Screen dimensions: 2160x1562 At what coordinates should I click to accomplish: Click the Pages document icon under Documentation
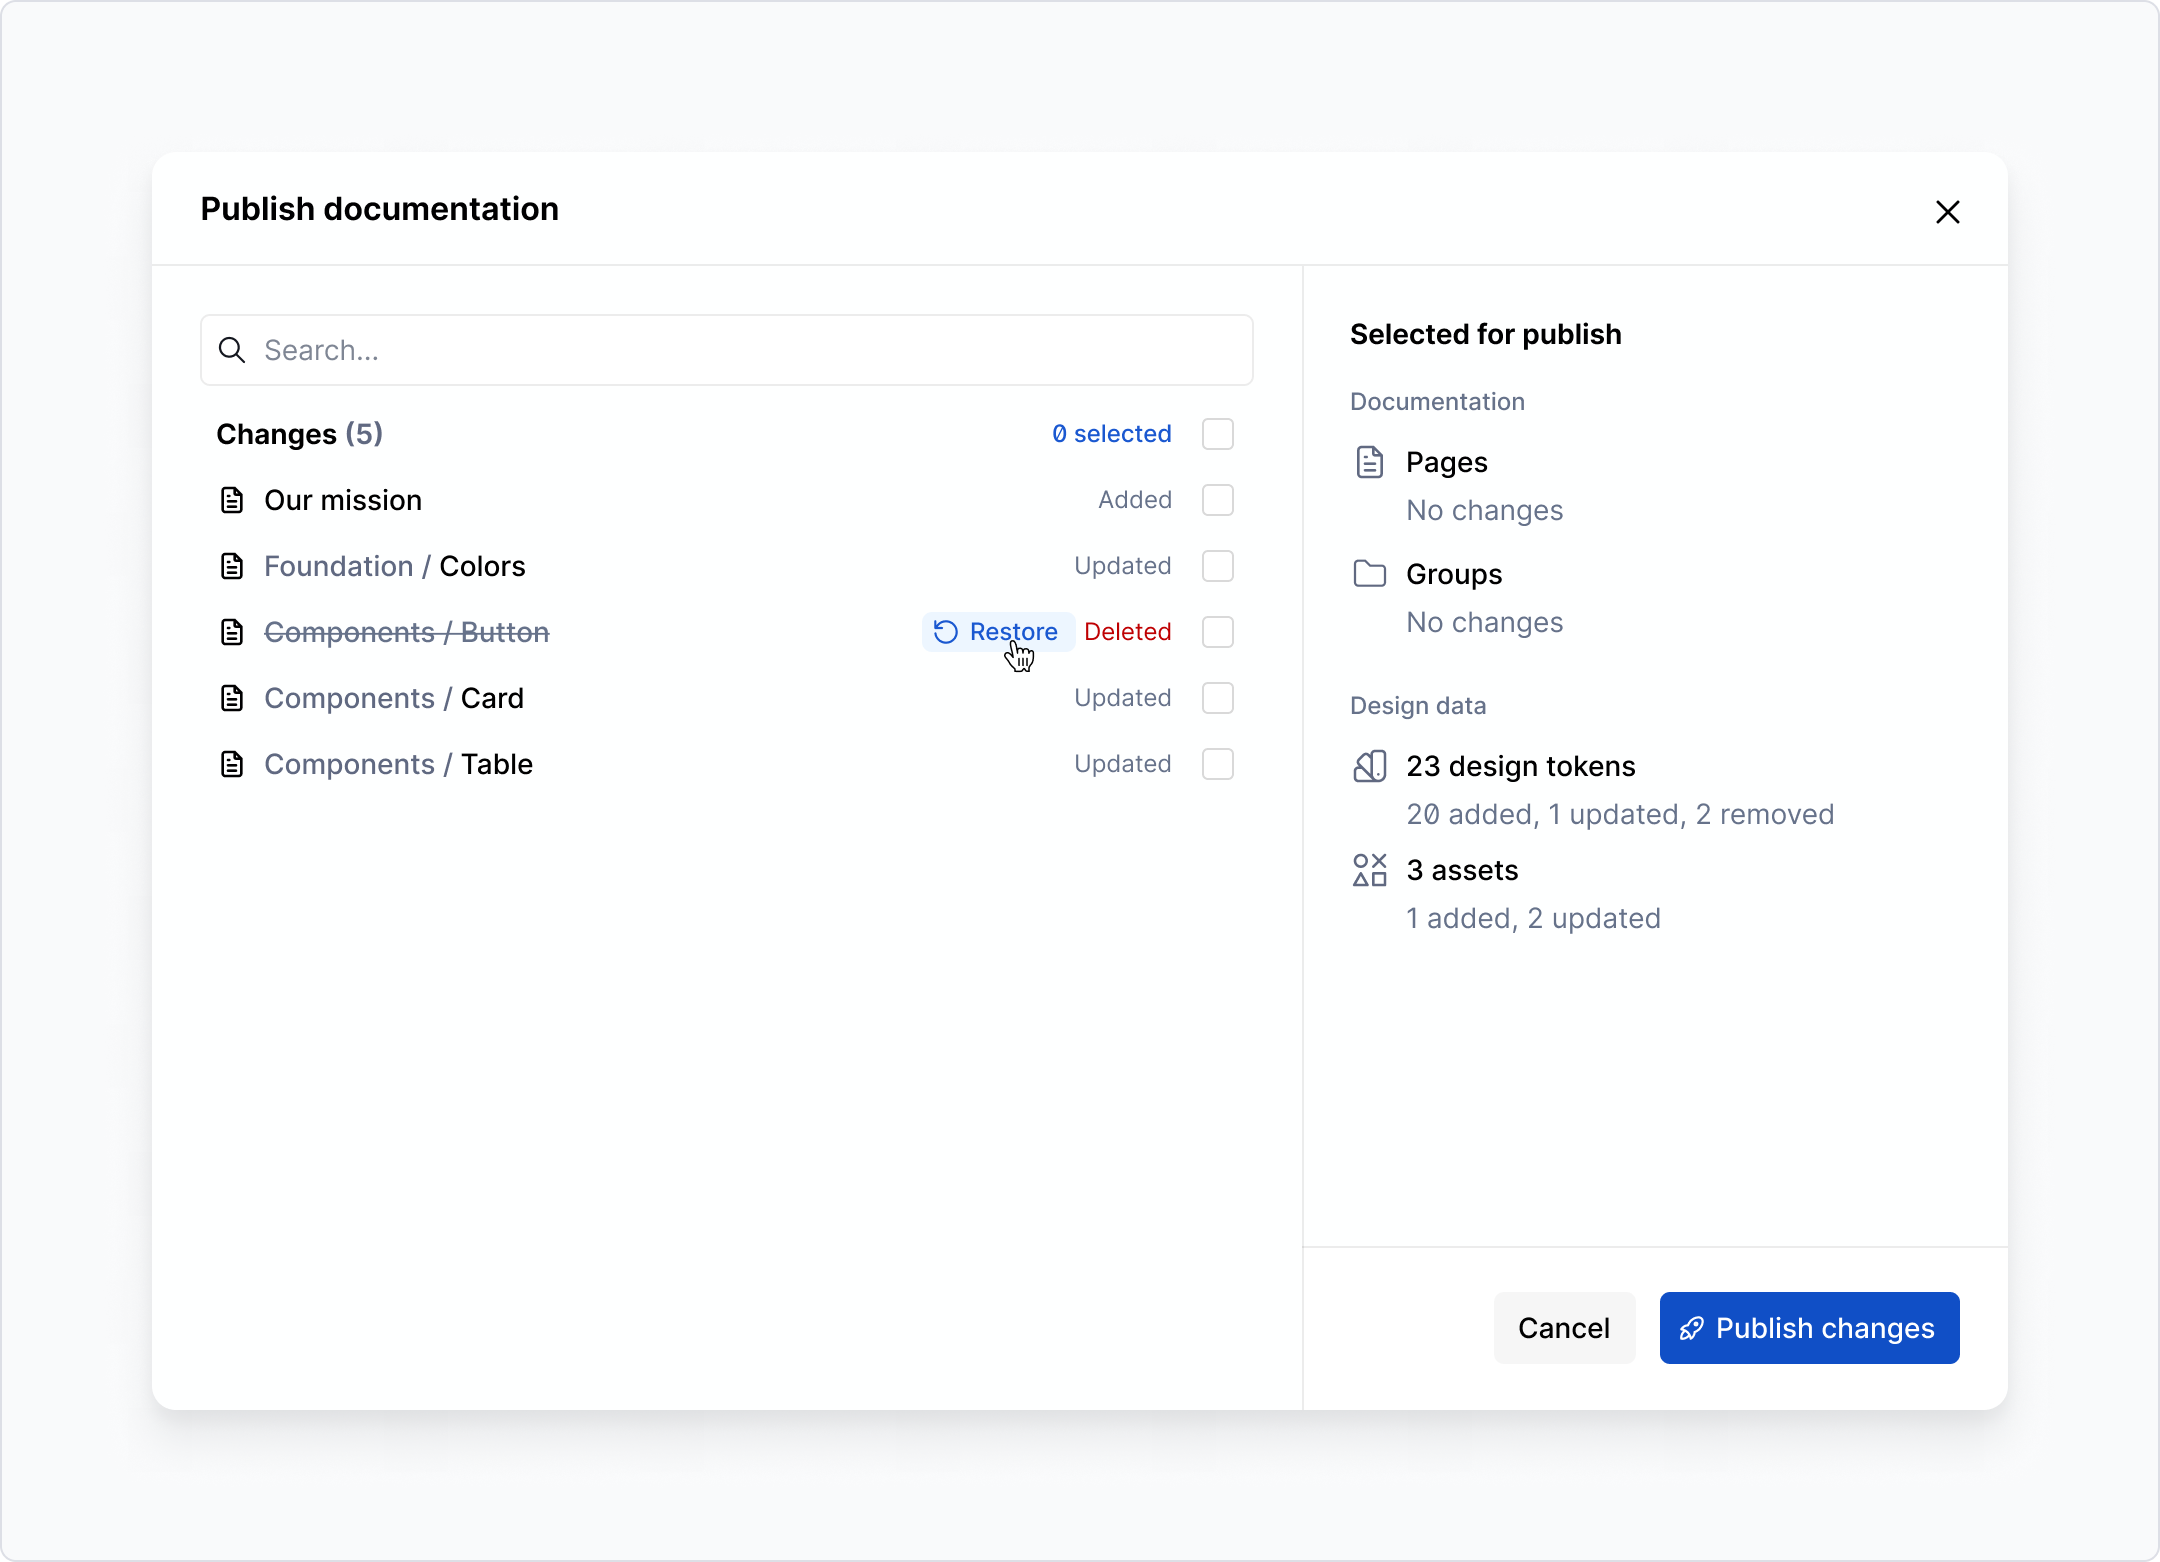click(x=1370, y=461)
